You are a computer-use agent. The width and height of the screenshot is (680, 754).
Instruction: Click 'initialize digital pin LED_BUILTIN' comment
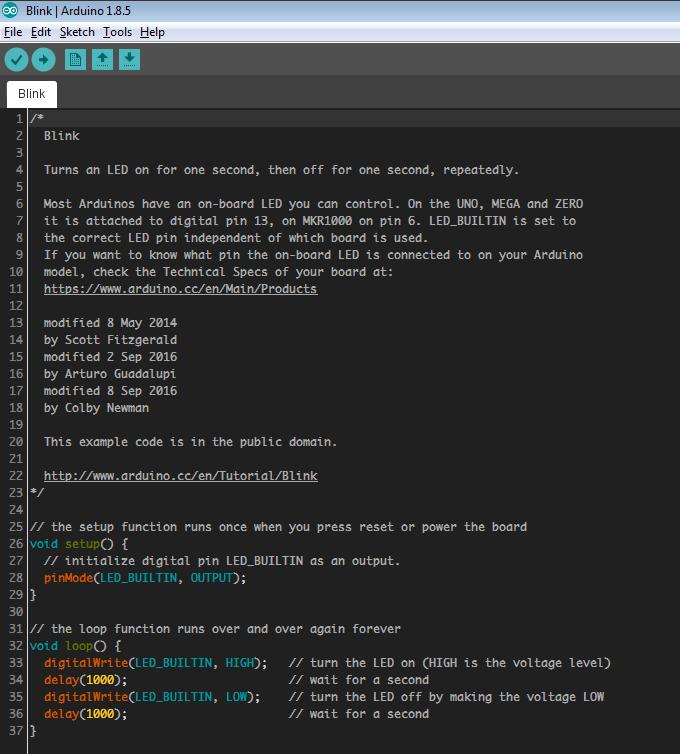point(222,561)
